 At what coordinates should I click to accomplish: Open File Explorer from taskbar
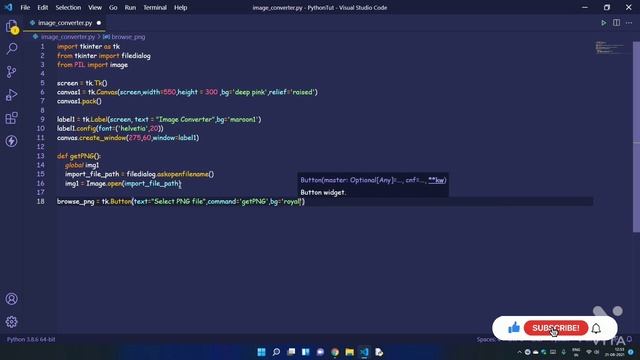click(349, 352)
